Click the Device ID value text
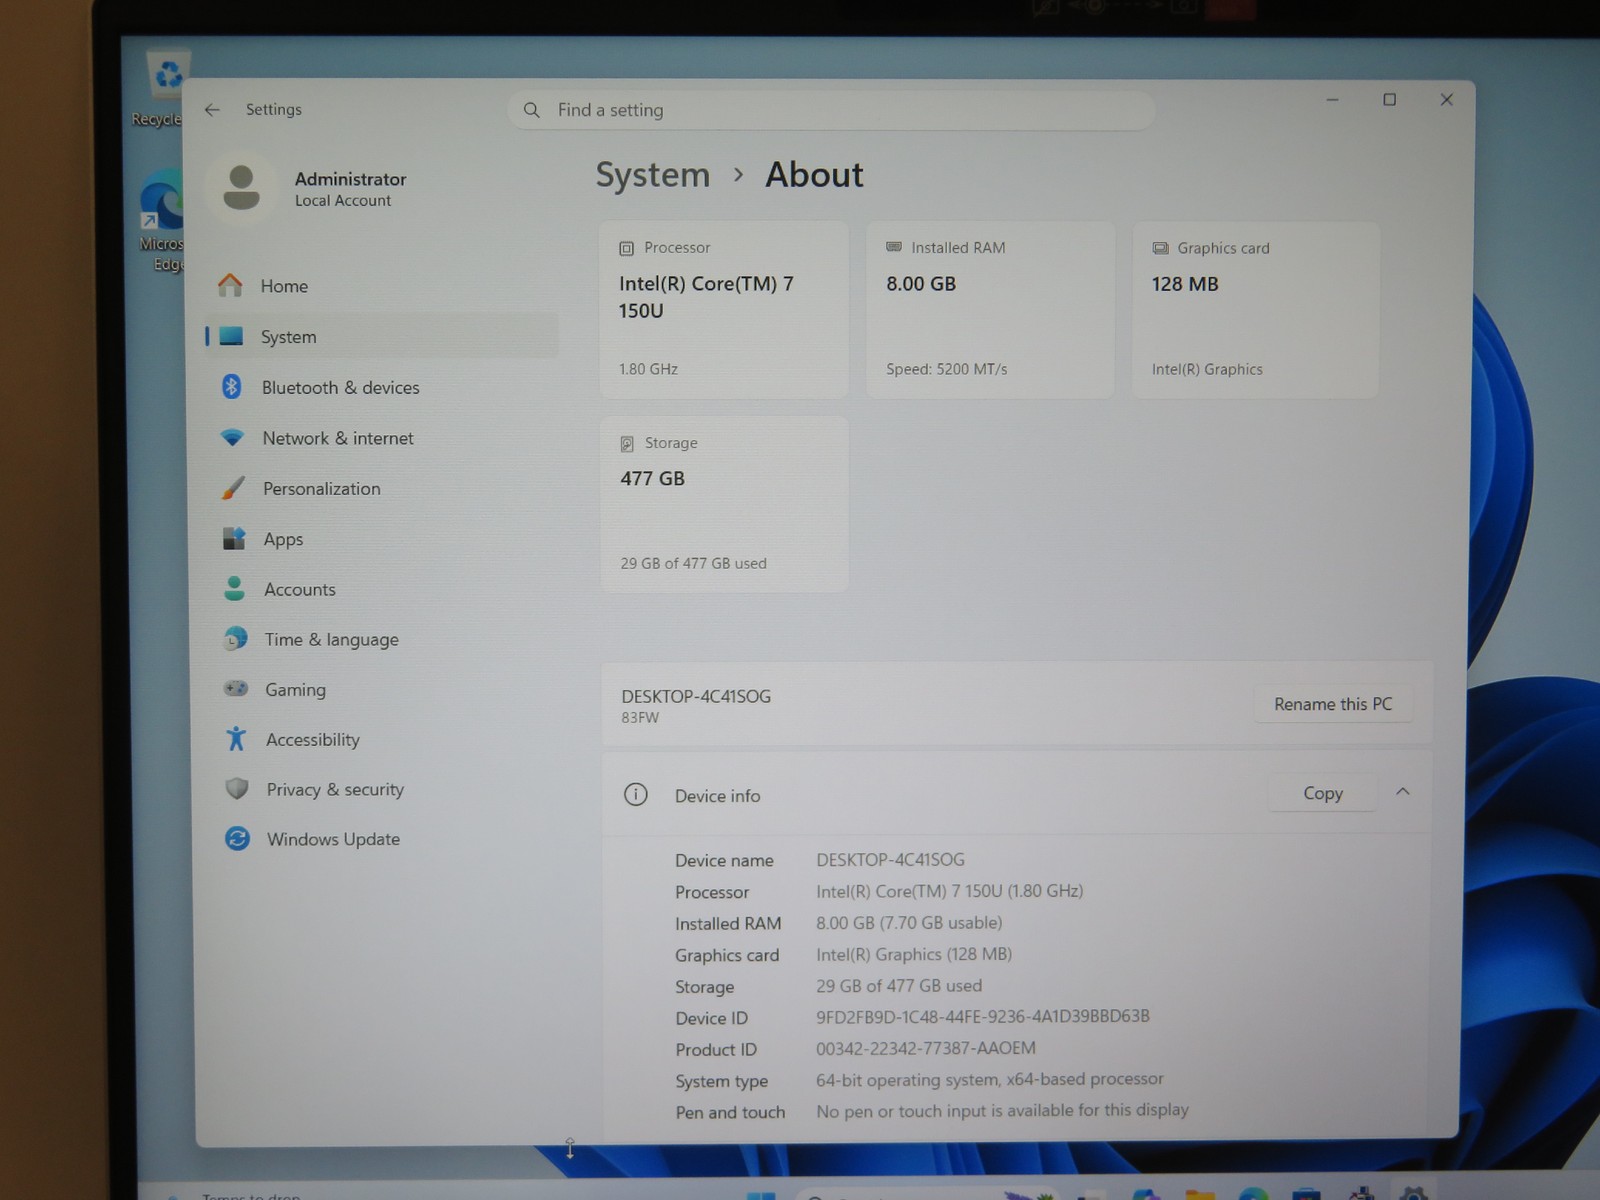This screenshot has height=1200, width=1600. 983,1016
